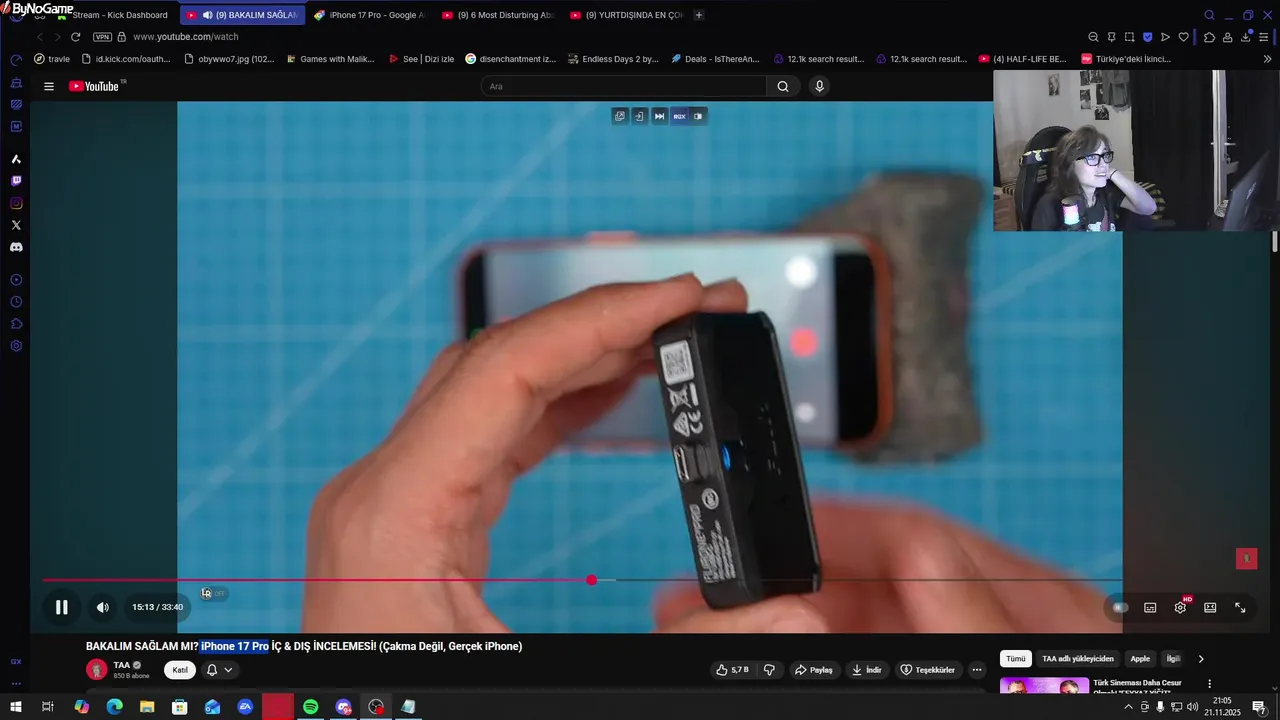
Task: Open TAA channel name link
Action: 122,665
